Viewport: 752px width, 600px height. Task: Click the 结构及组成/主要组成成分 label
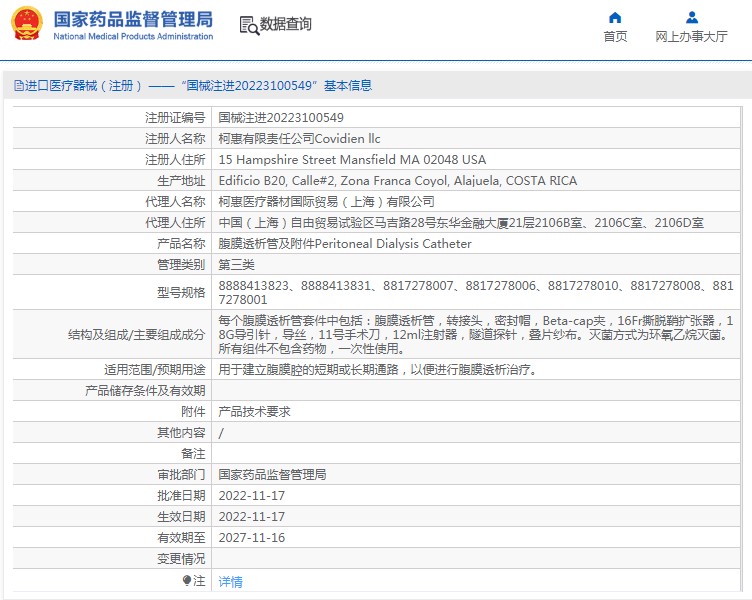click(x=137, y=334)
